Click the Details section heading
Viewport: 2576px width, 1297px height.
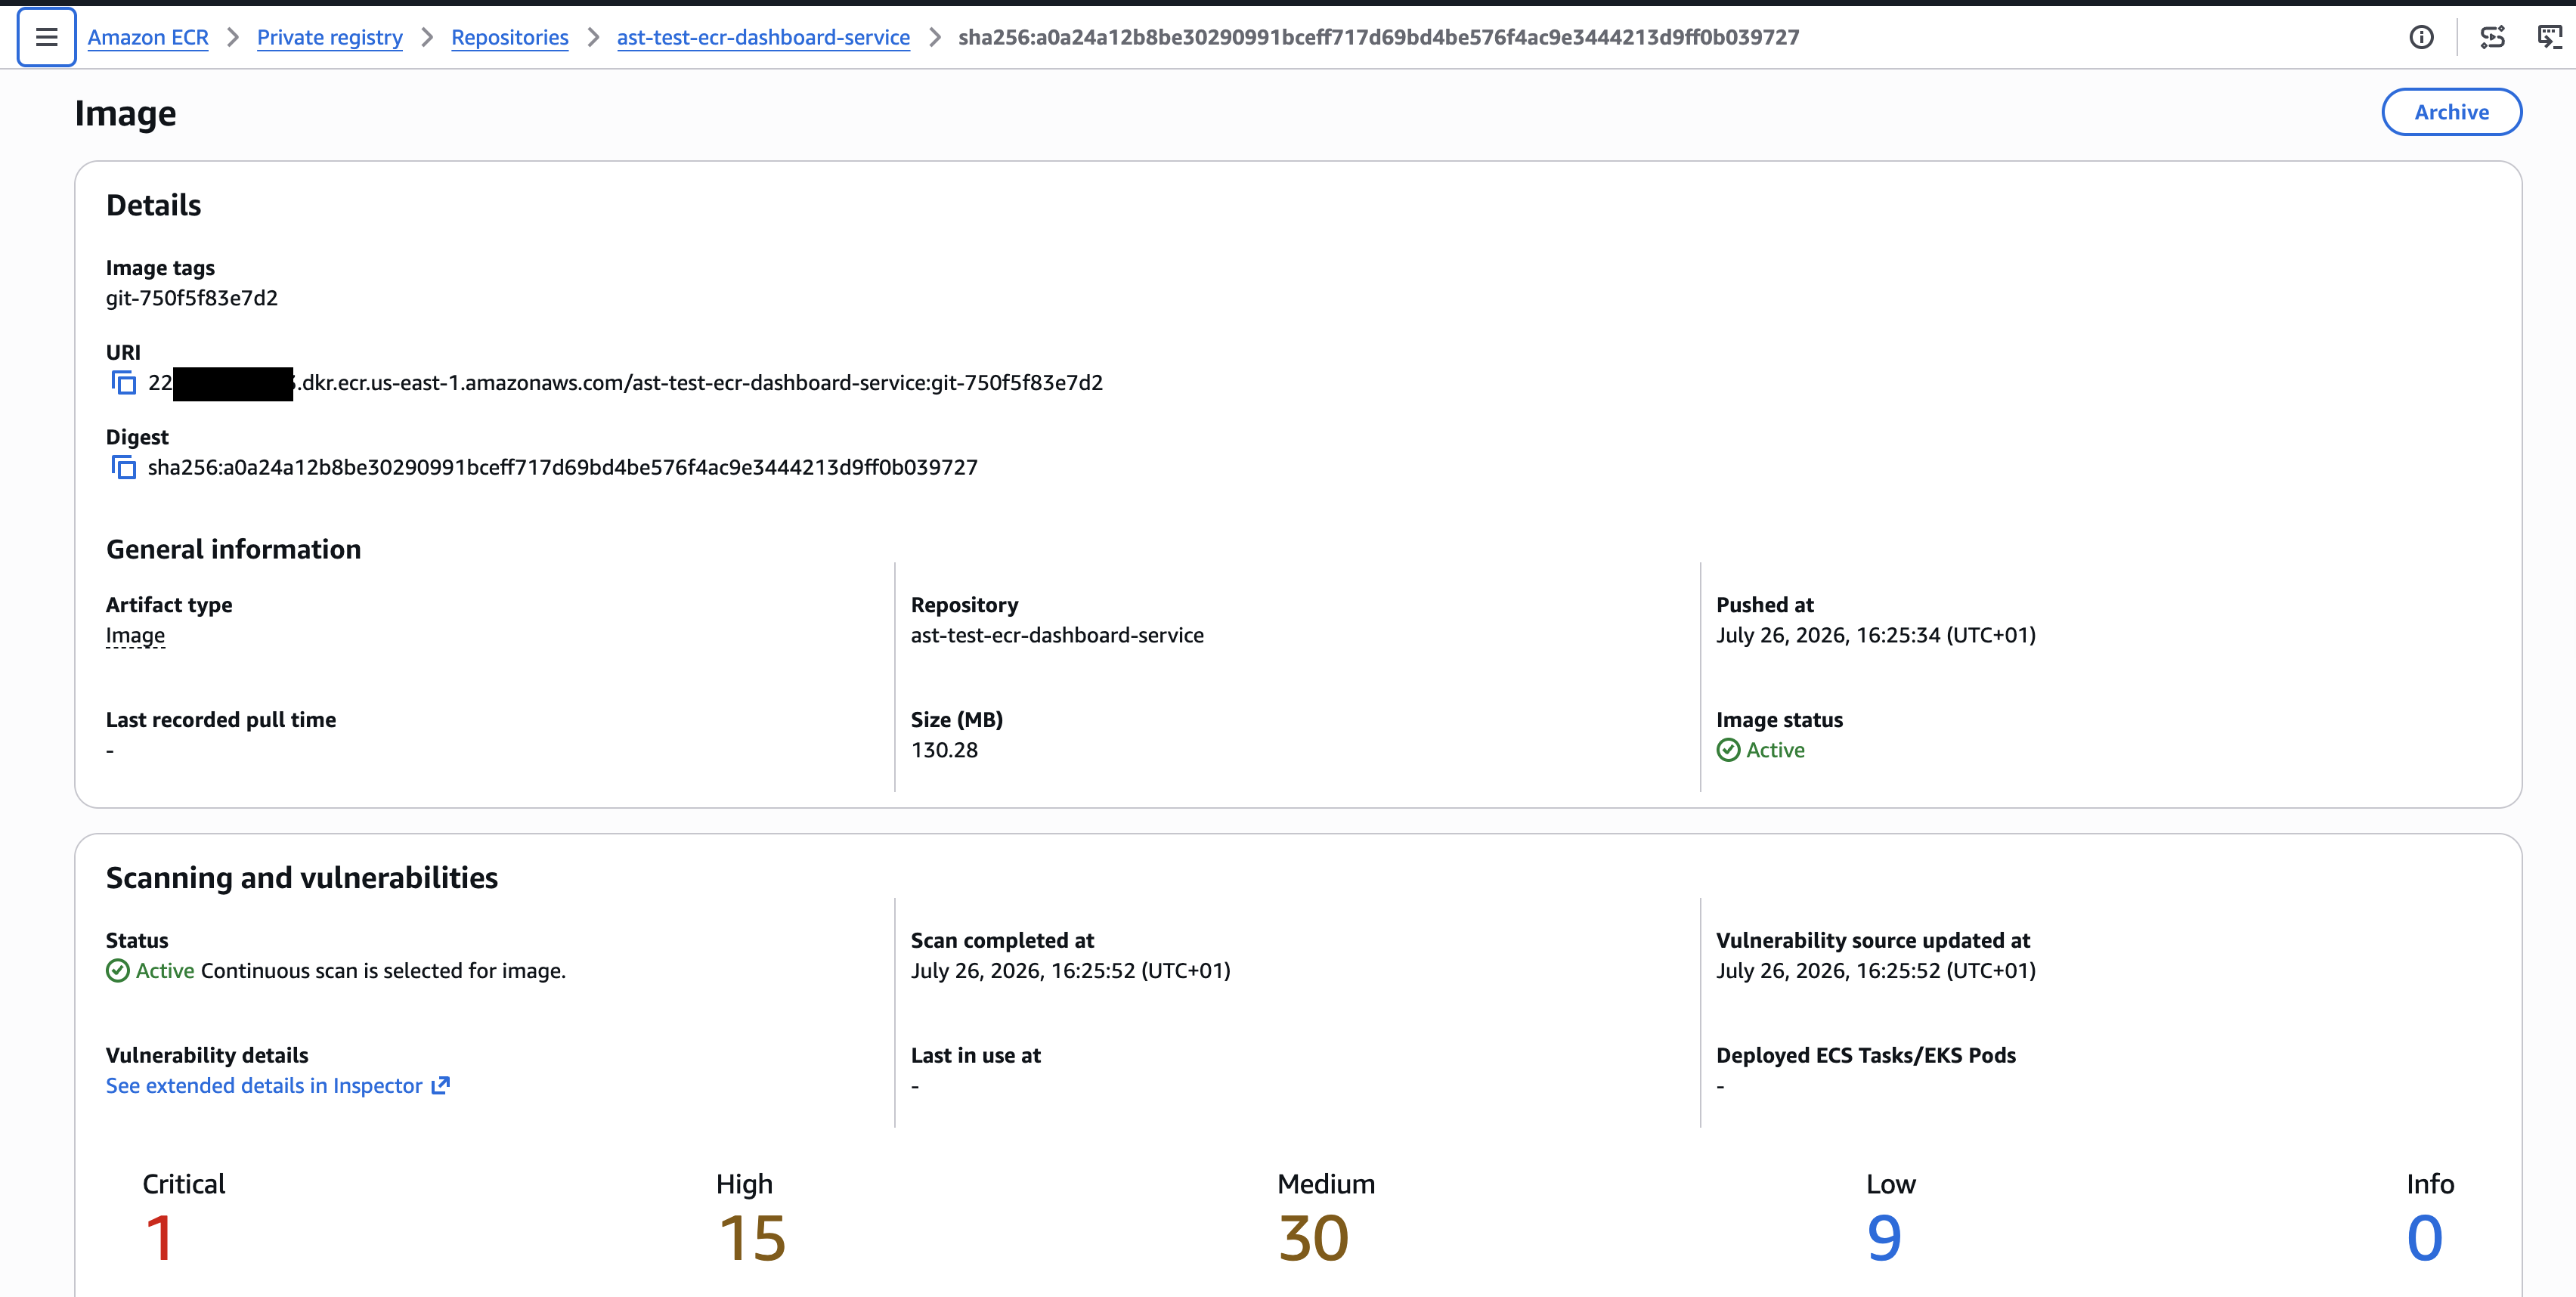click(153, 205)
